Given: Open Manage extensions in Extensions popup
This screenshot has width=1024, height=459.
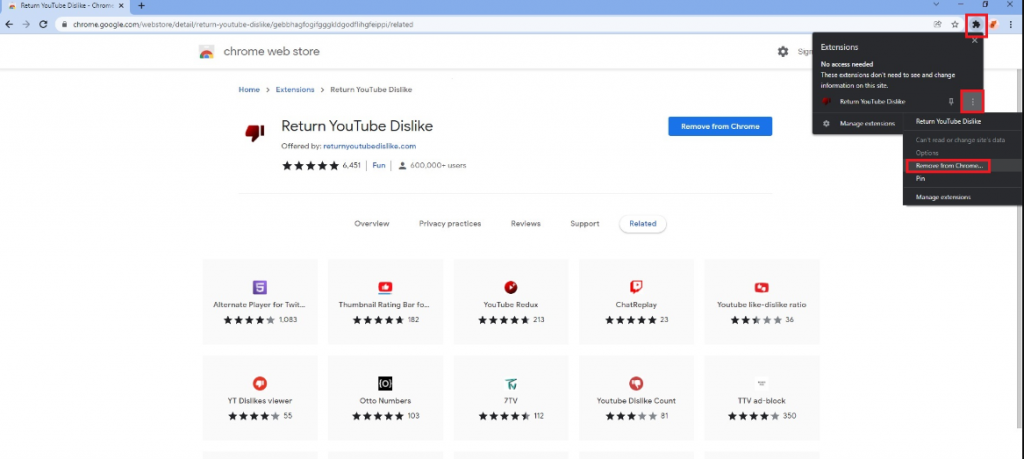Looking at the screenshot, I should pos(867,123).
